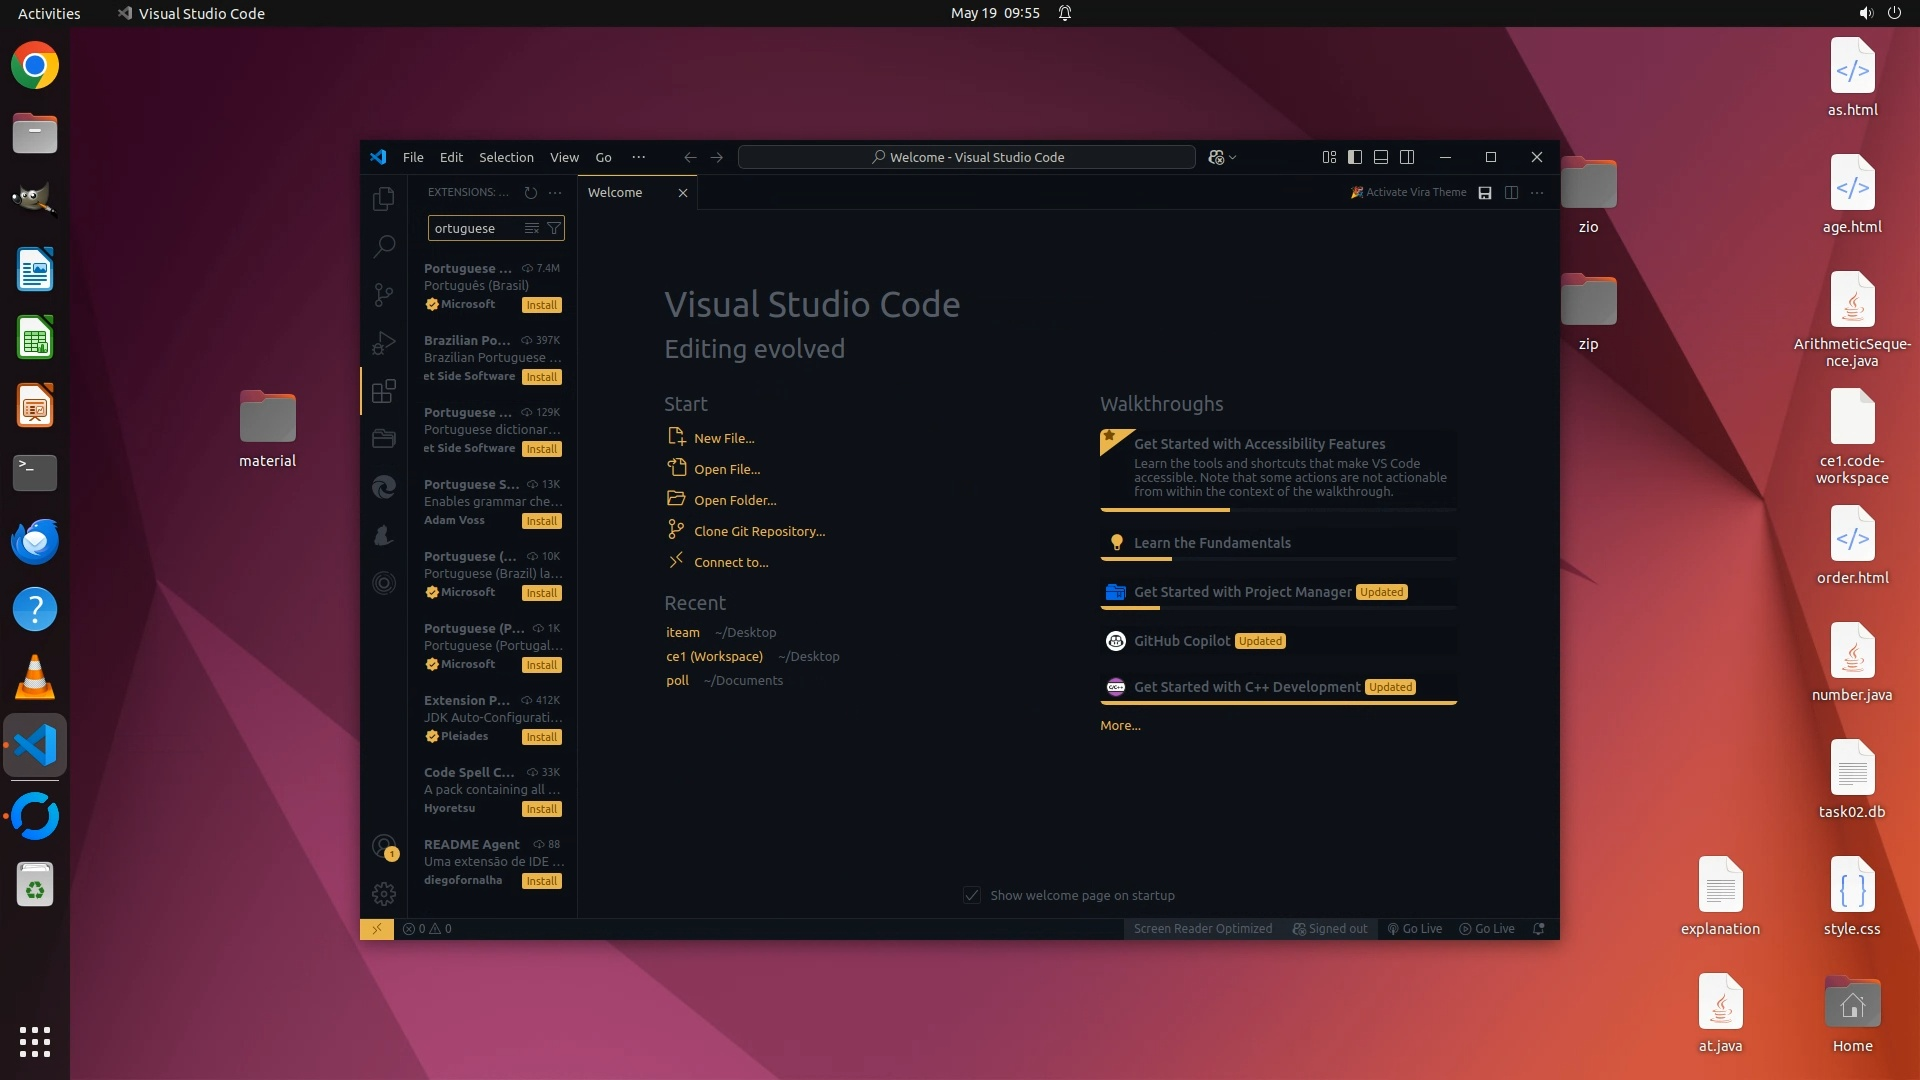Screen dimensions: 1920x1080
Task: Open the Source Control view
Action: pyautogui.click(x=384, y=294)
